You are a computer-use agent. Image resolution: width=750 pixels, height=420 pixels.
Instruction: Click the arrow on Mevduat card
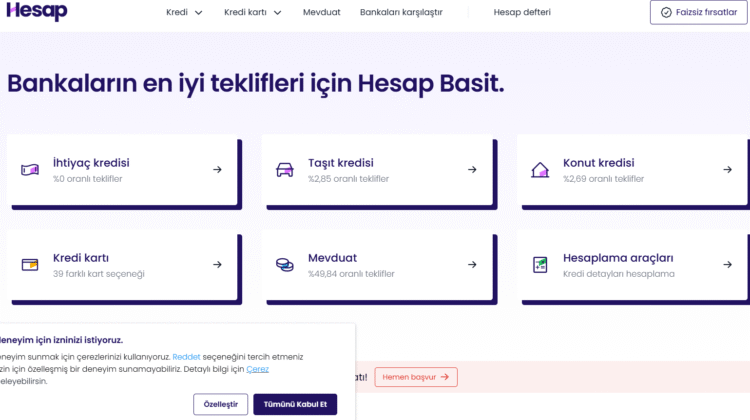pos(472,265)
